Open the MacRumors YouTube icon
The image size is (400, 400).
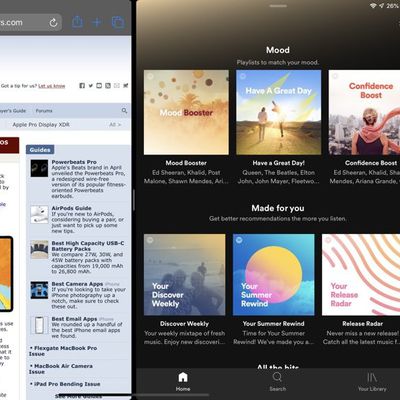click(99, 86)
